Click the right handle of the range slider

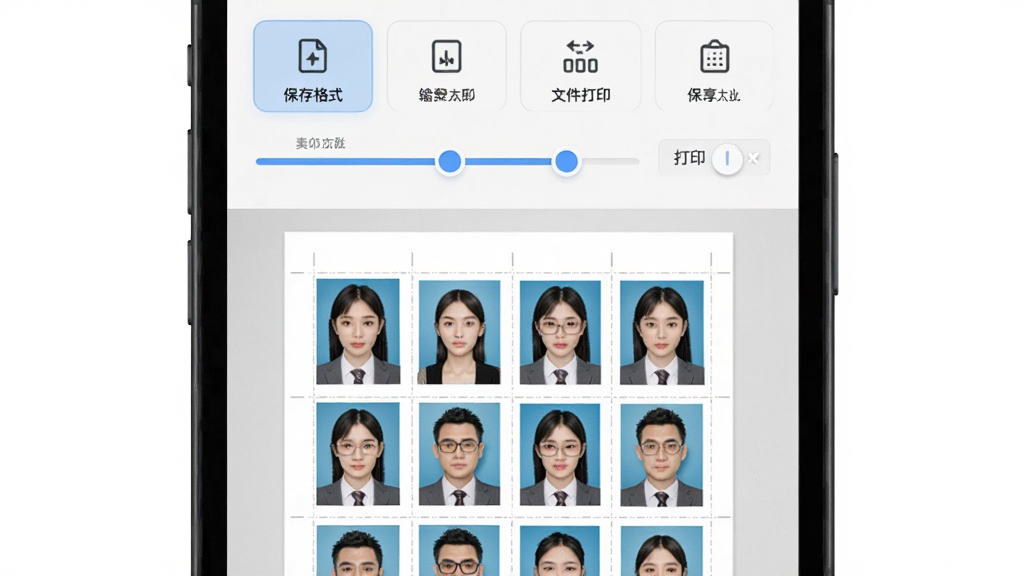[566, 161]
